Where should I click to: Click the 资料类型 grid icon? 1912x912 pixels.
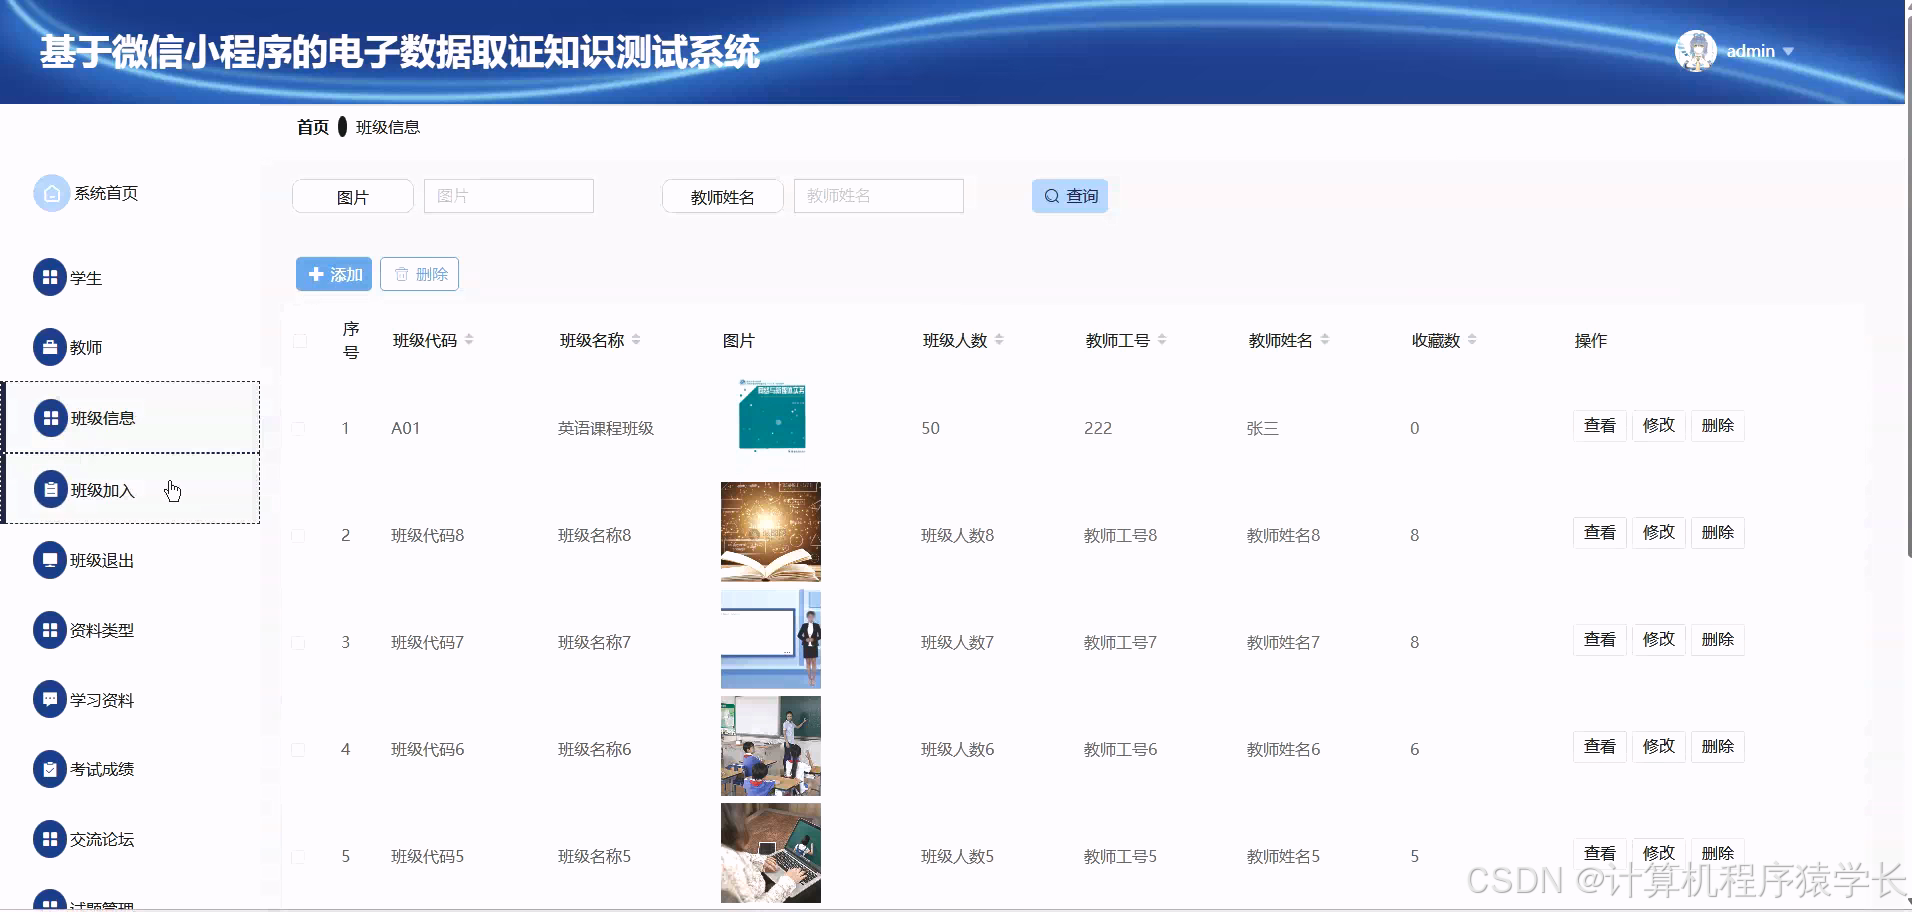pos(50,629)
